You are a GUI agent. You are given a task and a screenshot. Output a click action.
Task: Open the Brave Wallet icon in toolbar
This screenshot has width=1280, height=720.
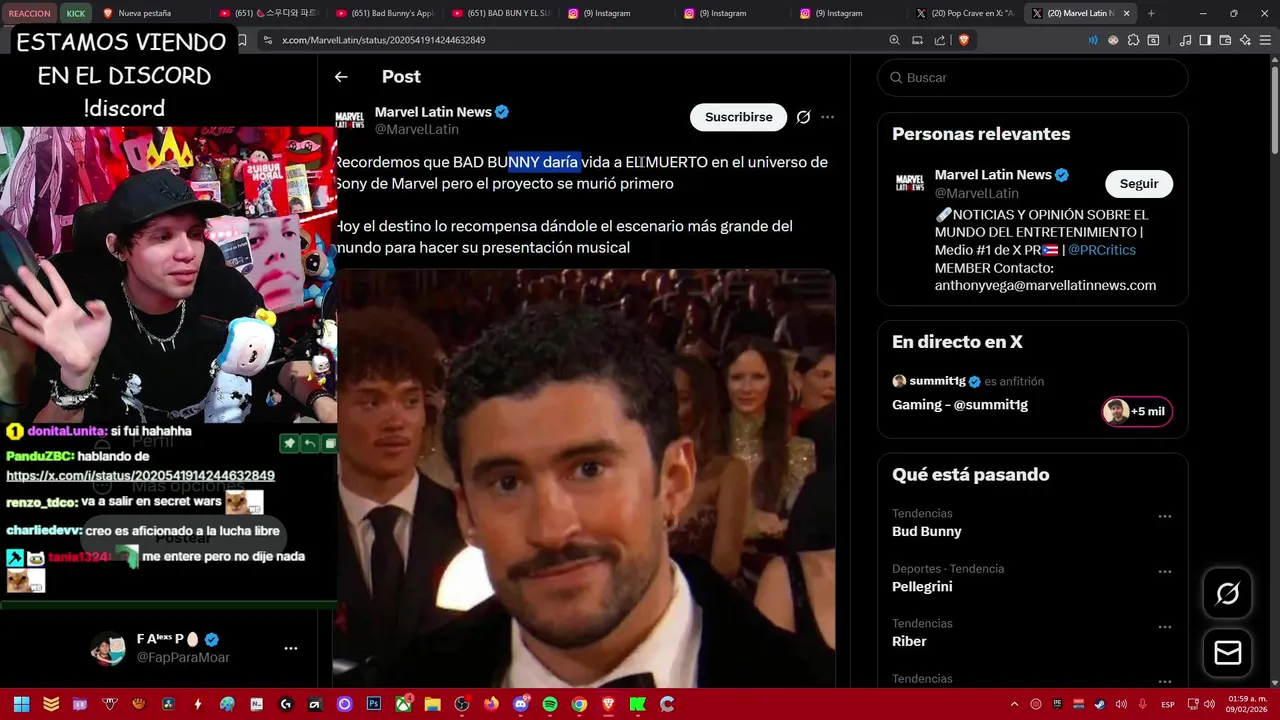coord(1225,40)
